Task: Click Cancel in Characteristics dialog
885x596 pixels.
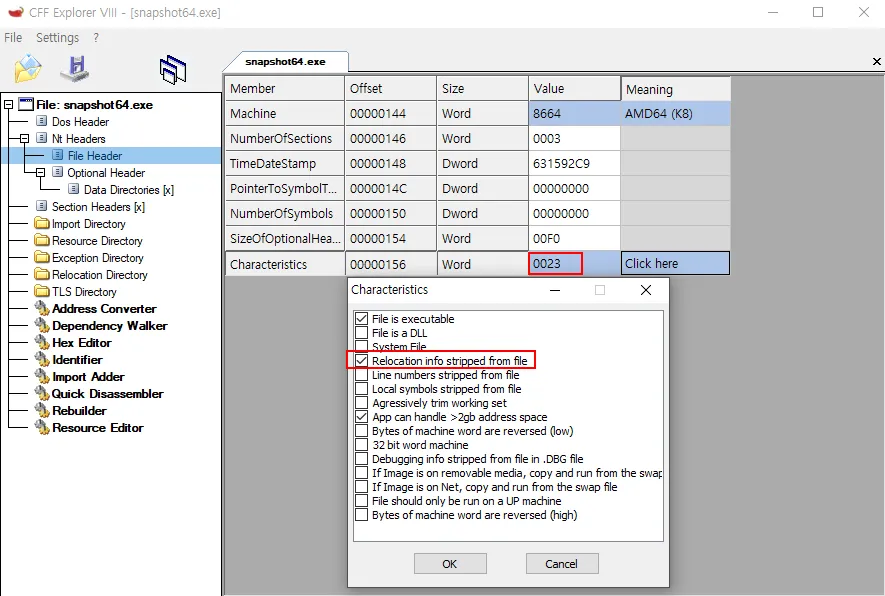Action: click(562, 564)
